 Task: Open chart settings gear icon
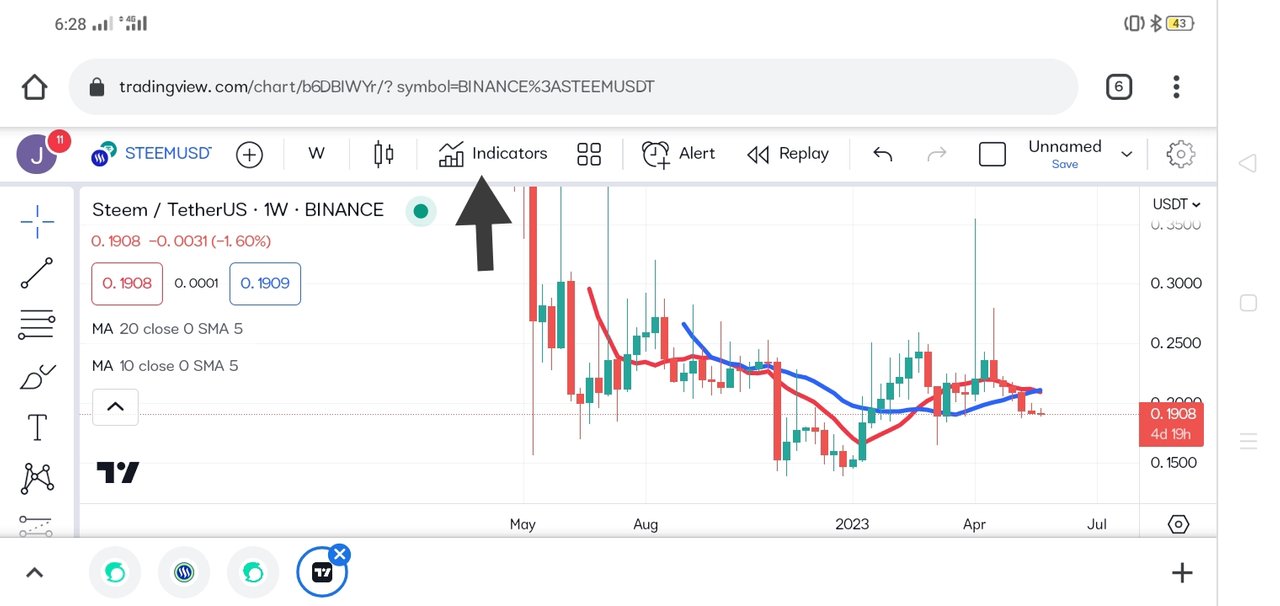(x=1181, y=154)
